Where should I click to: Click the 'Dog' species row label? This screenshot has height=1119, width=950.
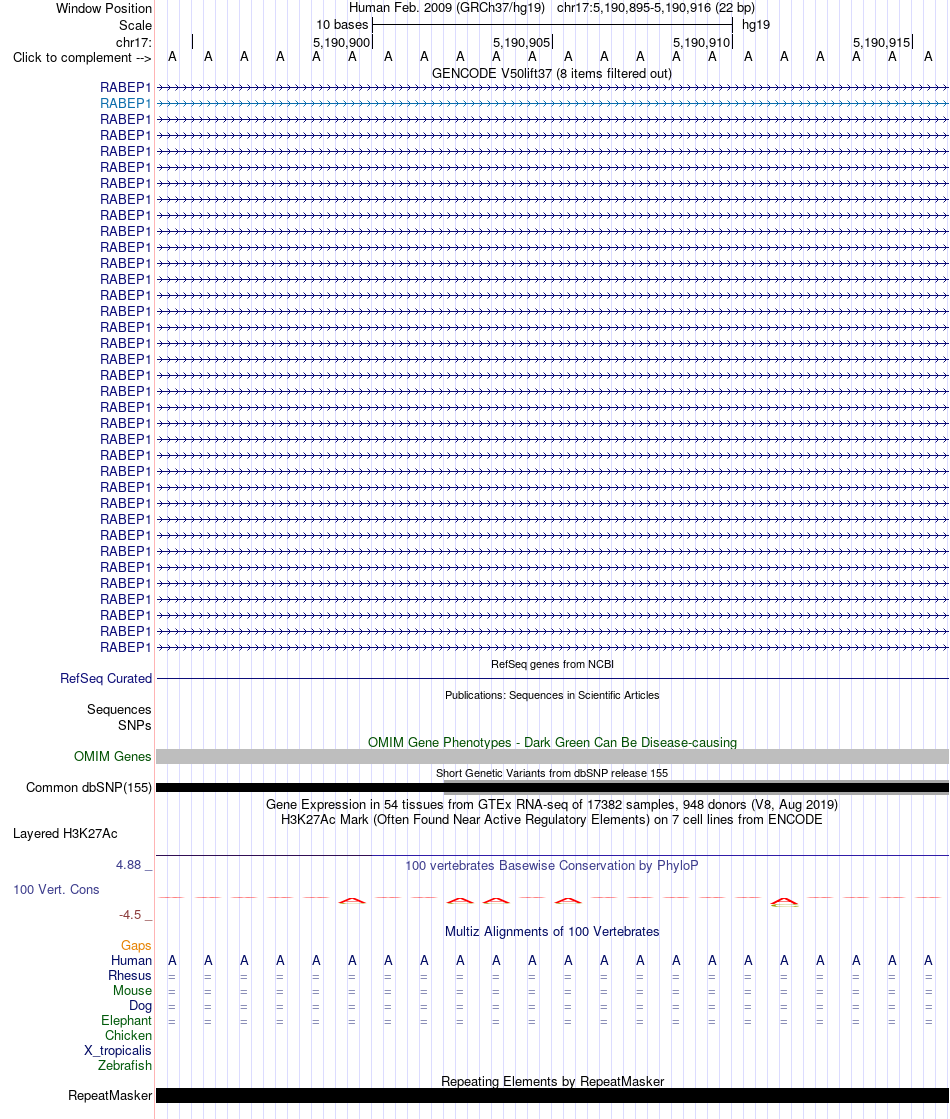141,1006
